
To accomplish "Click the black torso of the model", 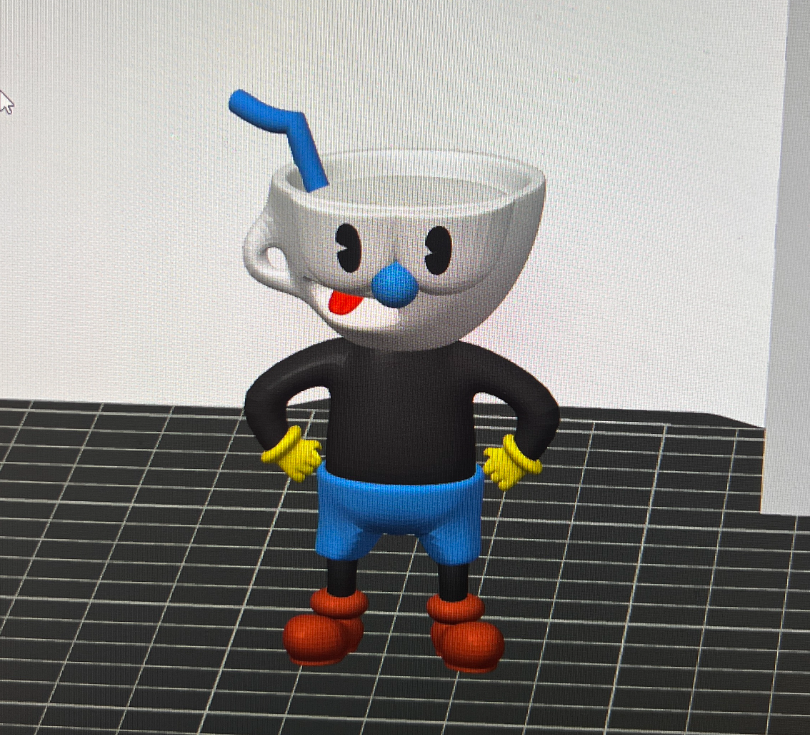I will (x=400, y=413).
